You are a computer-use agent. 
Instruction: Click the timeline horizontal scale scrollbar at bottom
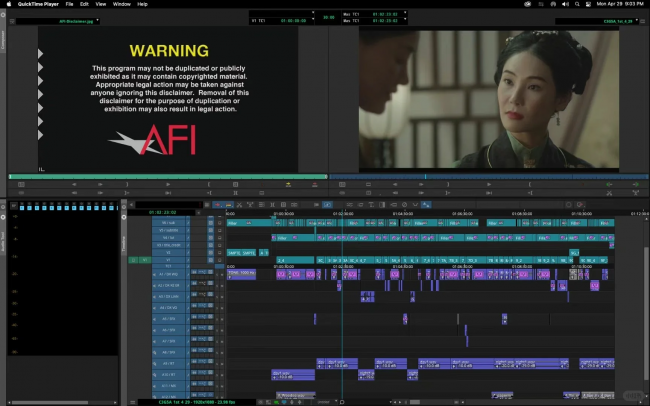415,402
